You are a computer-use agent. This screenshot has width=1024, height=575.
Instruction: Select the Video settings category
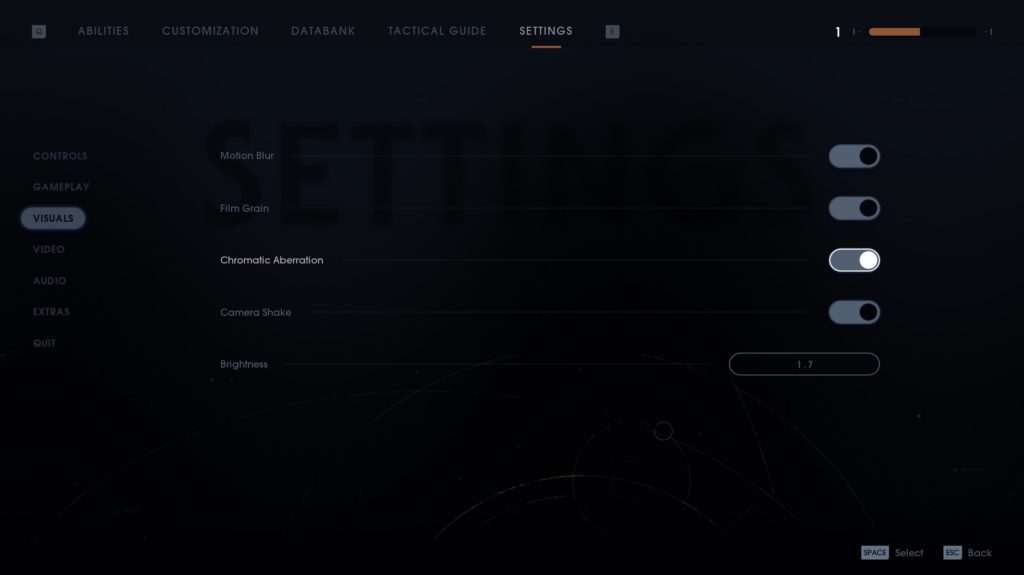click(49, 250)
